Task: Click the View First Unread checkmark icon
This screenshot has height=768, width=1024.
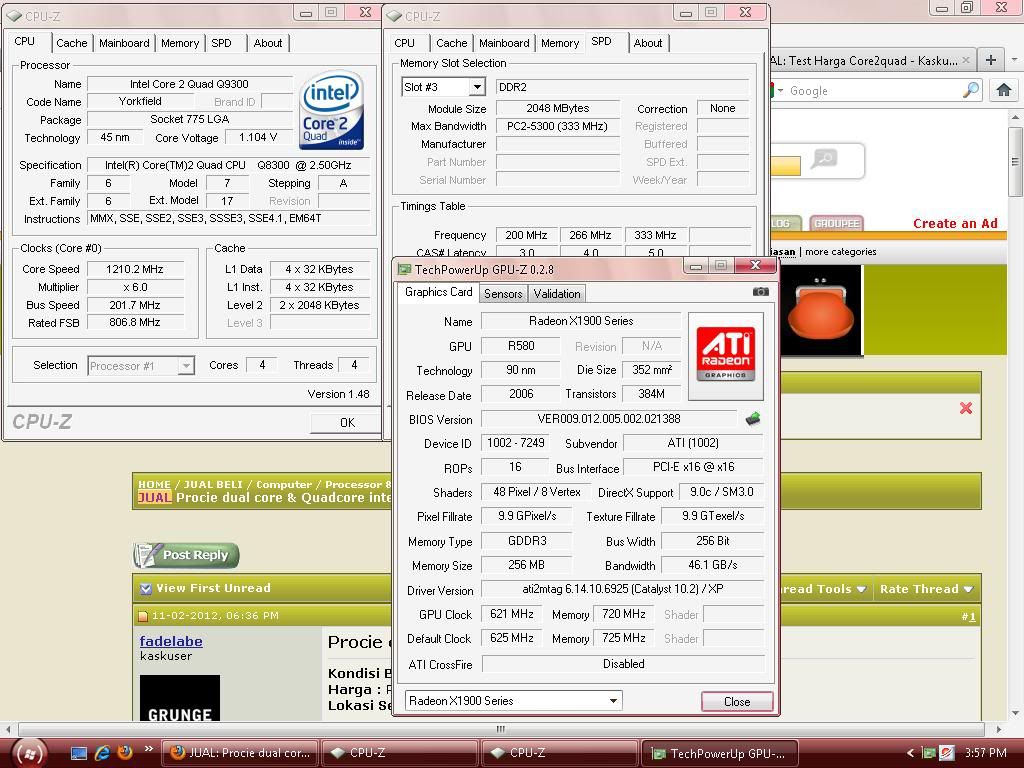Action: pos(146,588)
